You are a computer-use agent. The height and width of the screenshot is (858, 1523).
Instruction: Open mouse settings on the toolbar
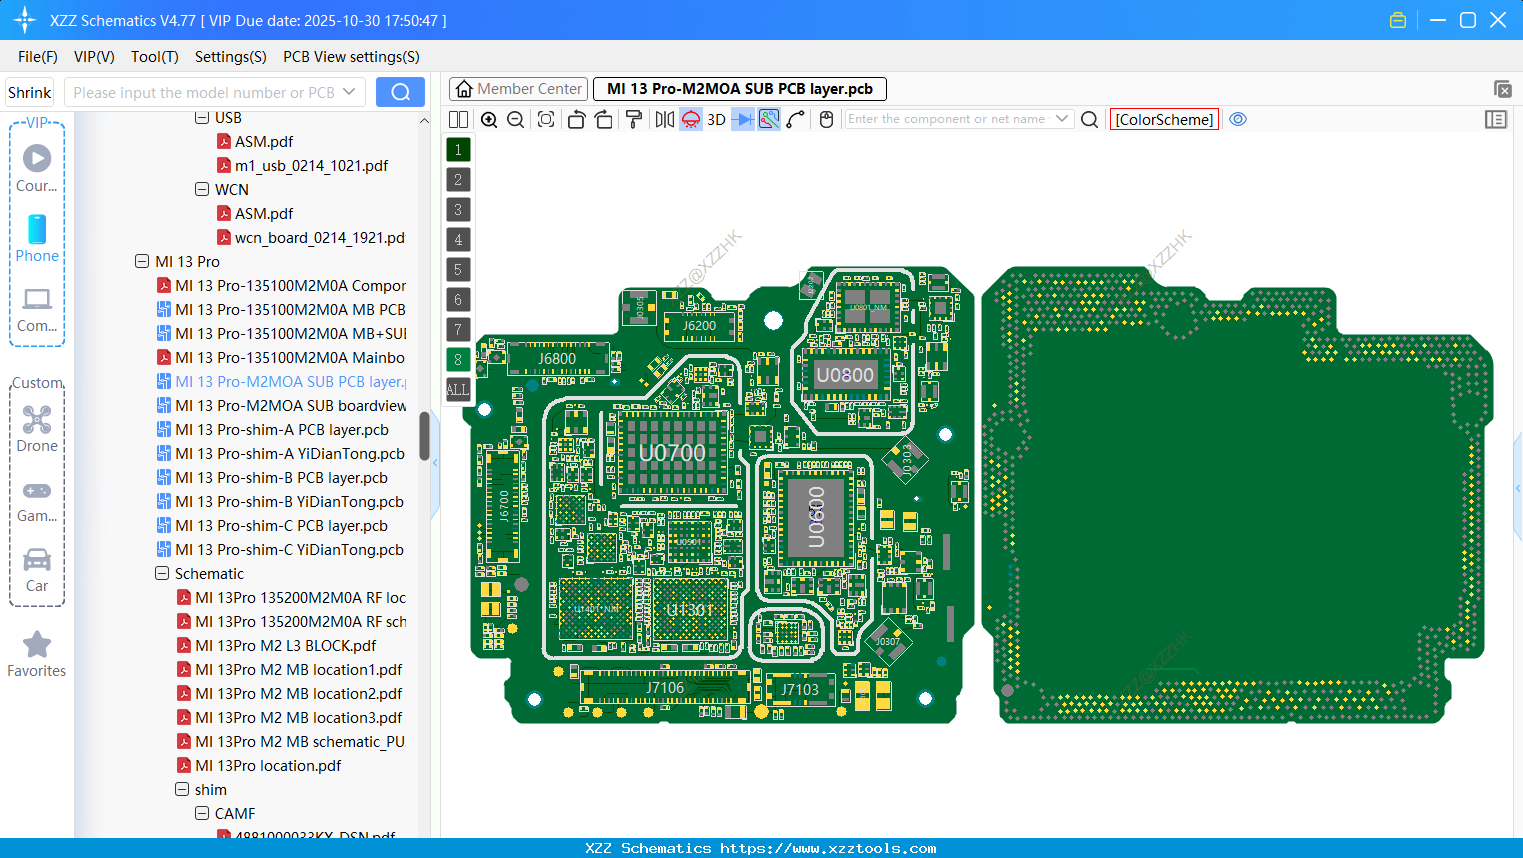click(x=826, y=119)
